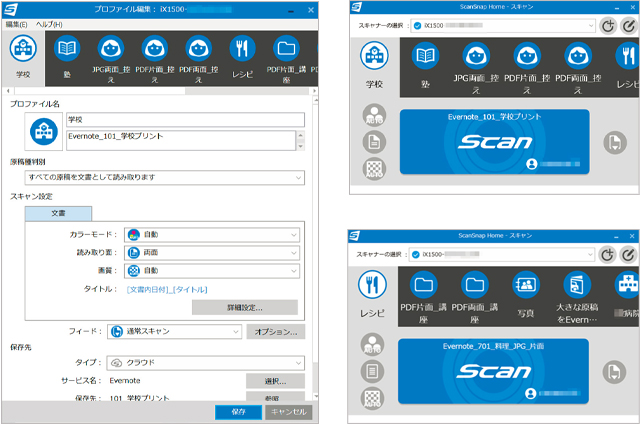Open scanner selection dropdown in the bottom Scan window

[x=501, y=255]
